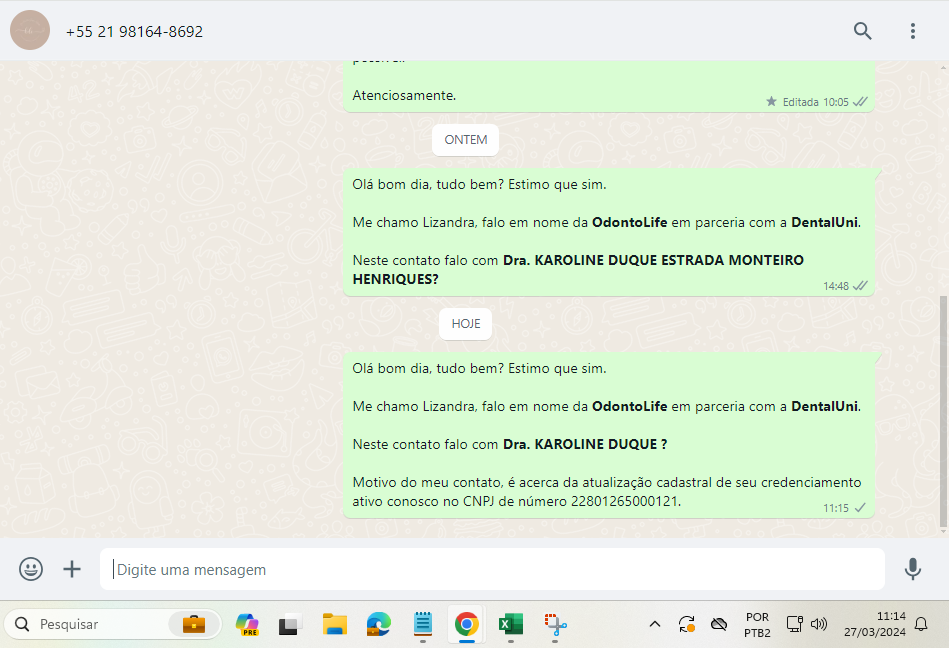Show hidden system tray icons

655,624
